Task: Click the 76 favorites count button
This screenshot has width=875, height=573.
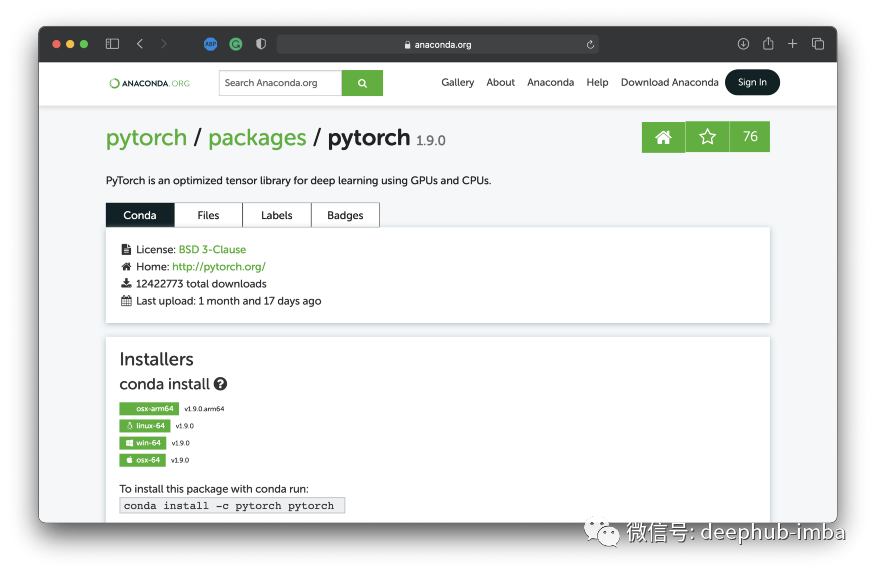Action: click(x=750, y=137)
